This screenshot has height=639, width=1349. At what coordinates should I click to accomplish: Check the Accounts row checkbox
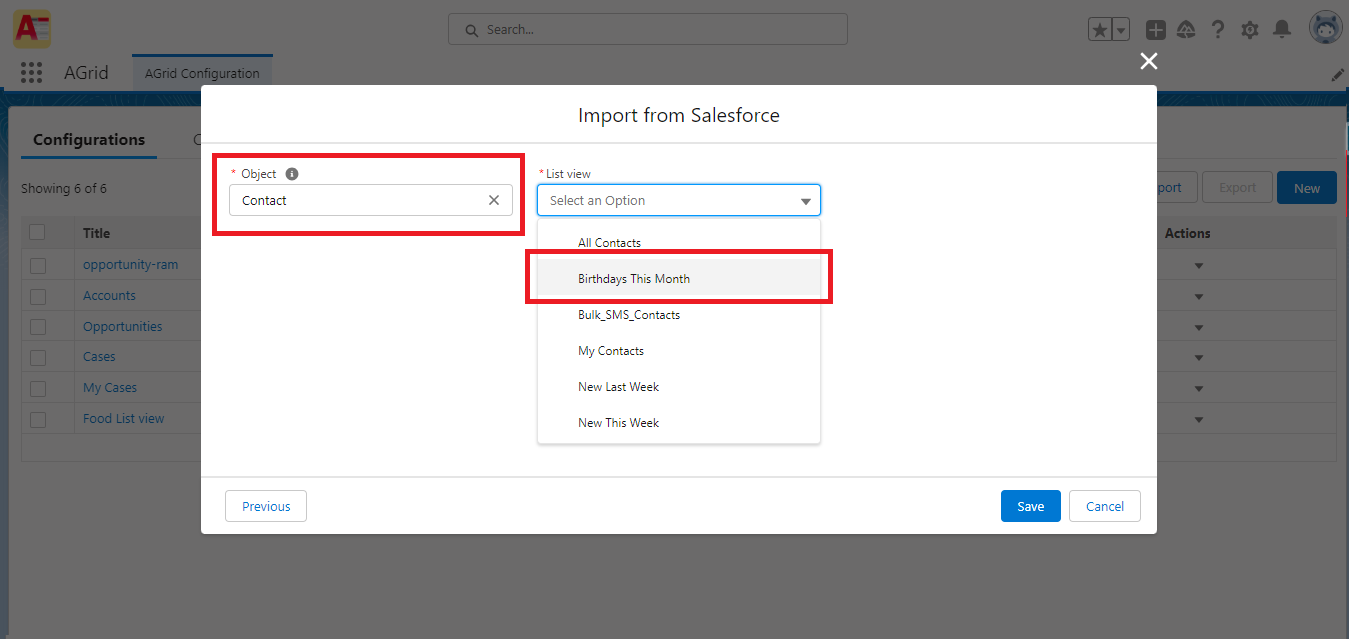[x=38, y=297]
